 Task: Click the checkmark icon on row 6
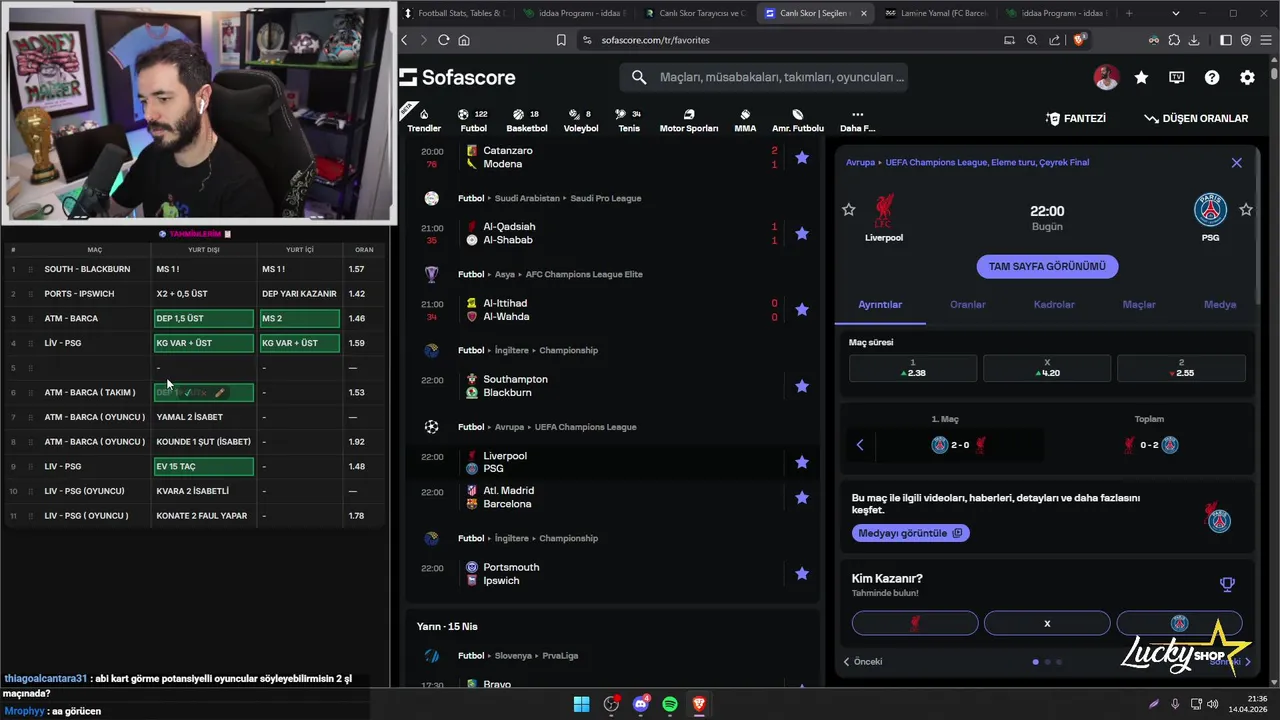187,393
